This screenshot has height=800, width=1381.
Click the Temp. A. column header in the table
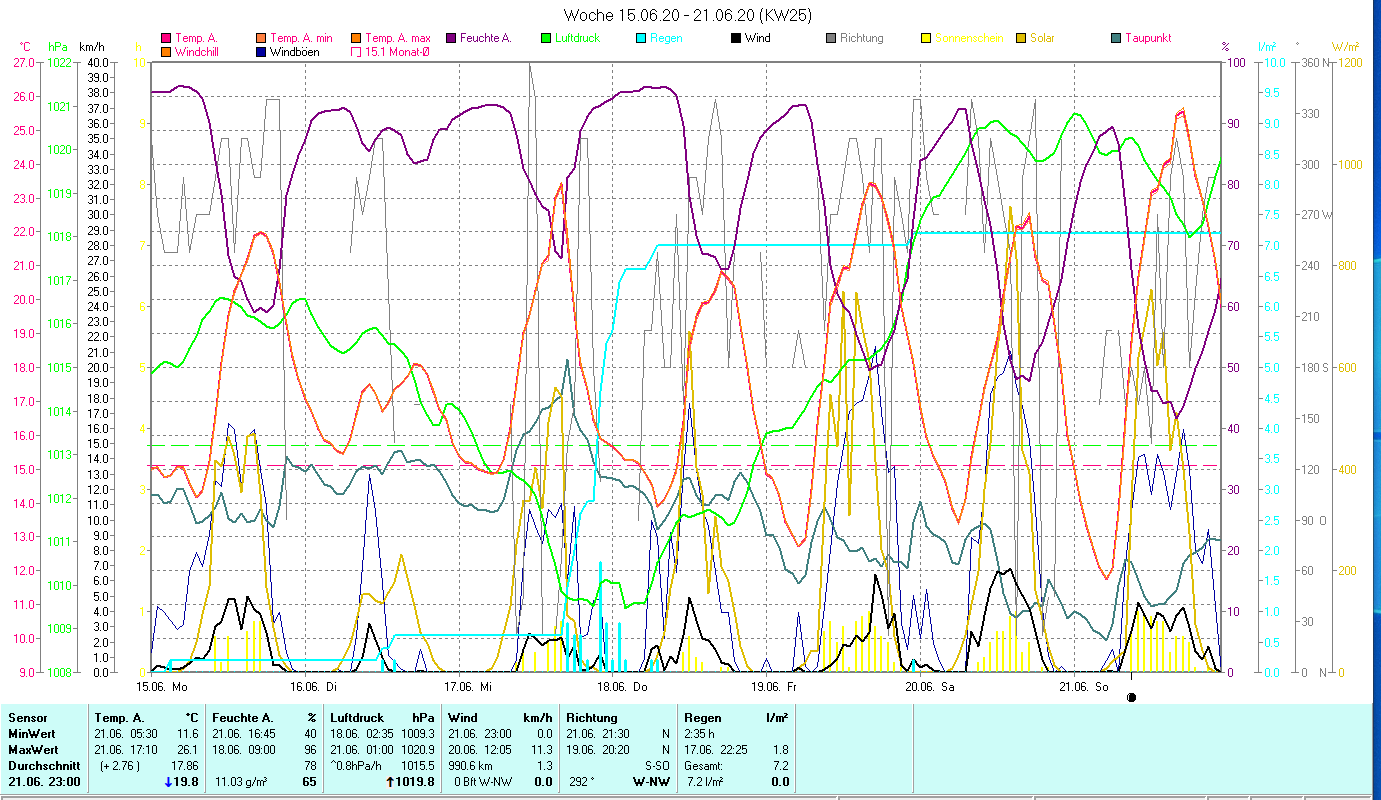119,718
